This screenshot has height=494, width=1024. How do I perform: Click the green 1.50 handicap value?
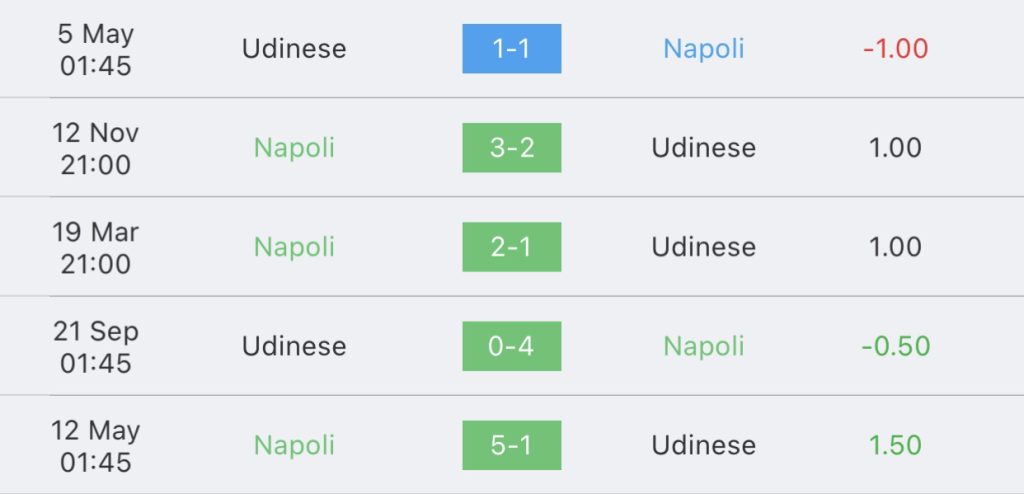pos(895,445)
